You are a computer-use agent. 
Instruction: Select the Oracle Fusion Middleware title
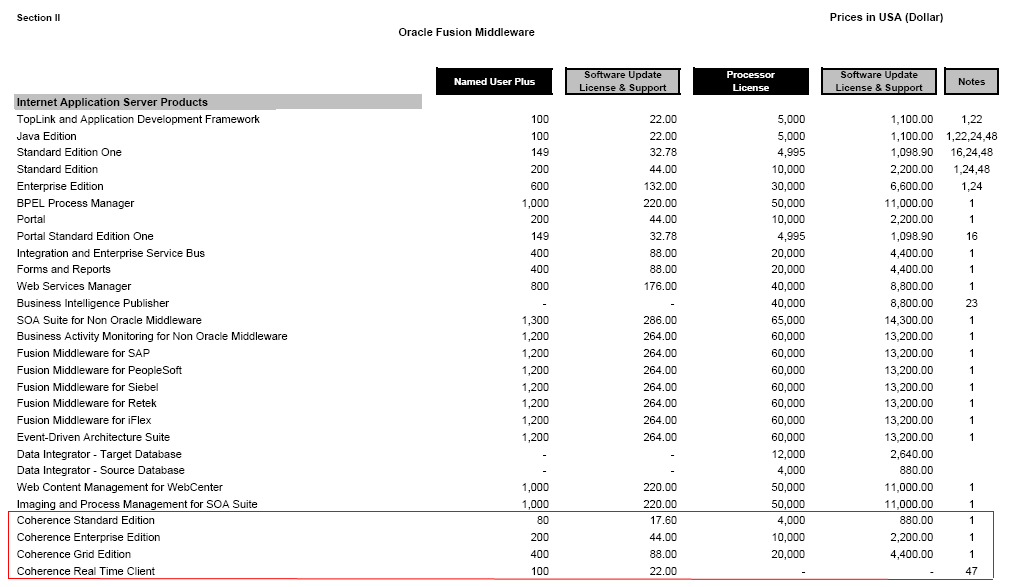tap(466, 32)
